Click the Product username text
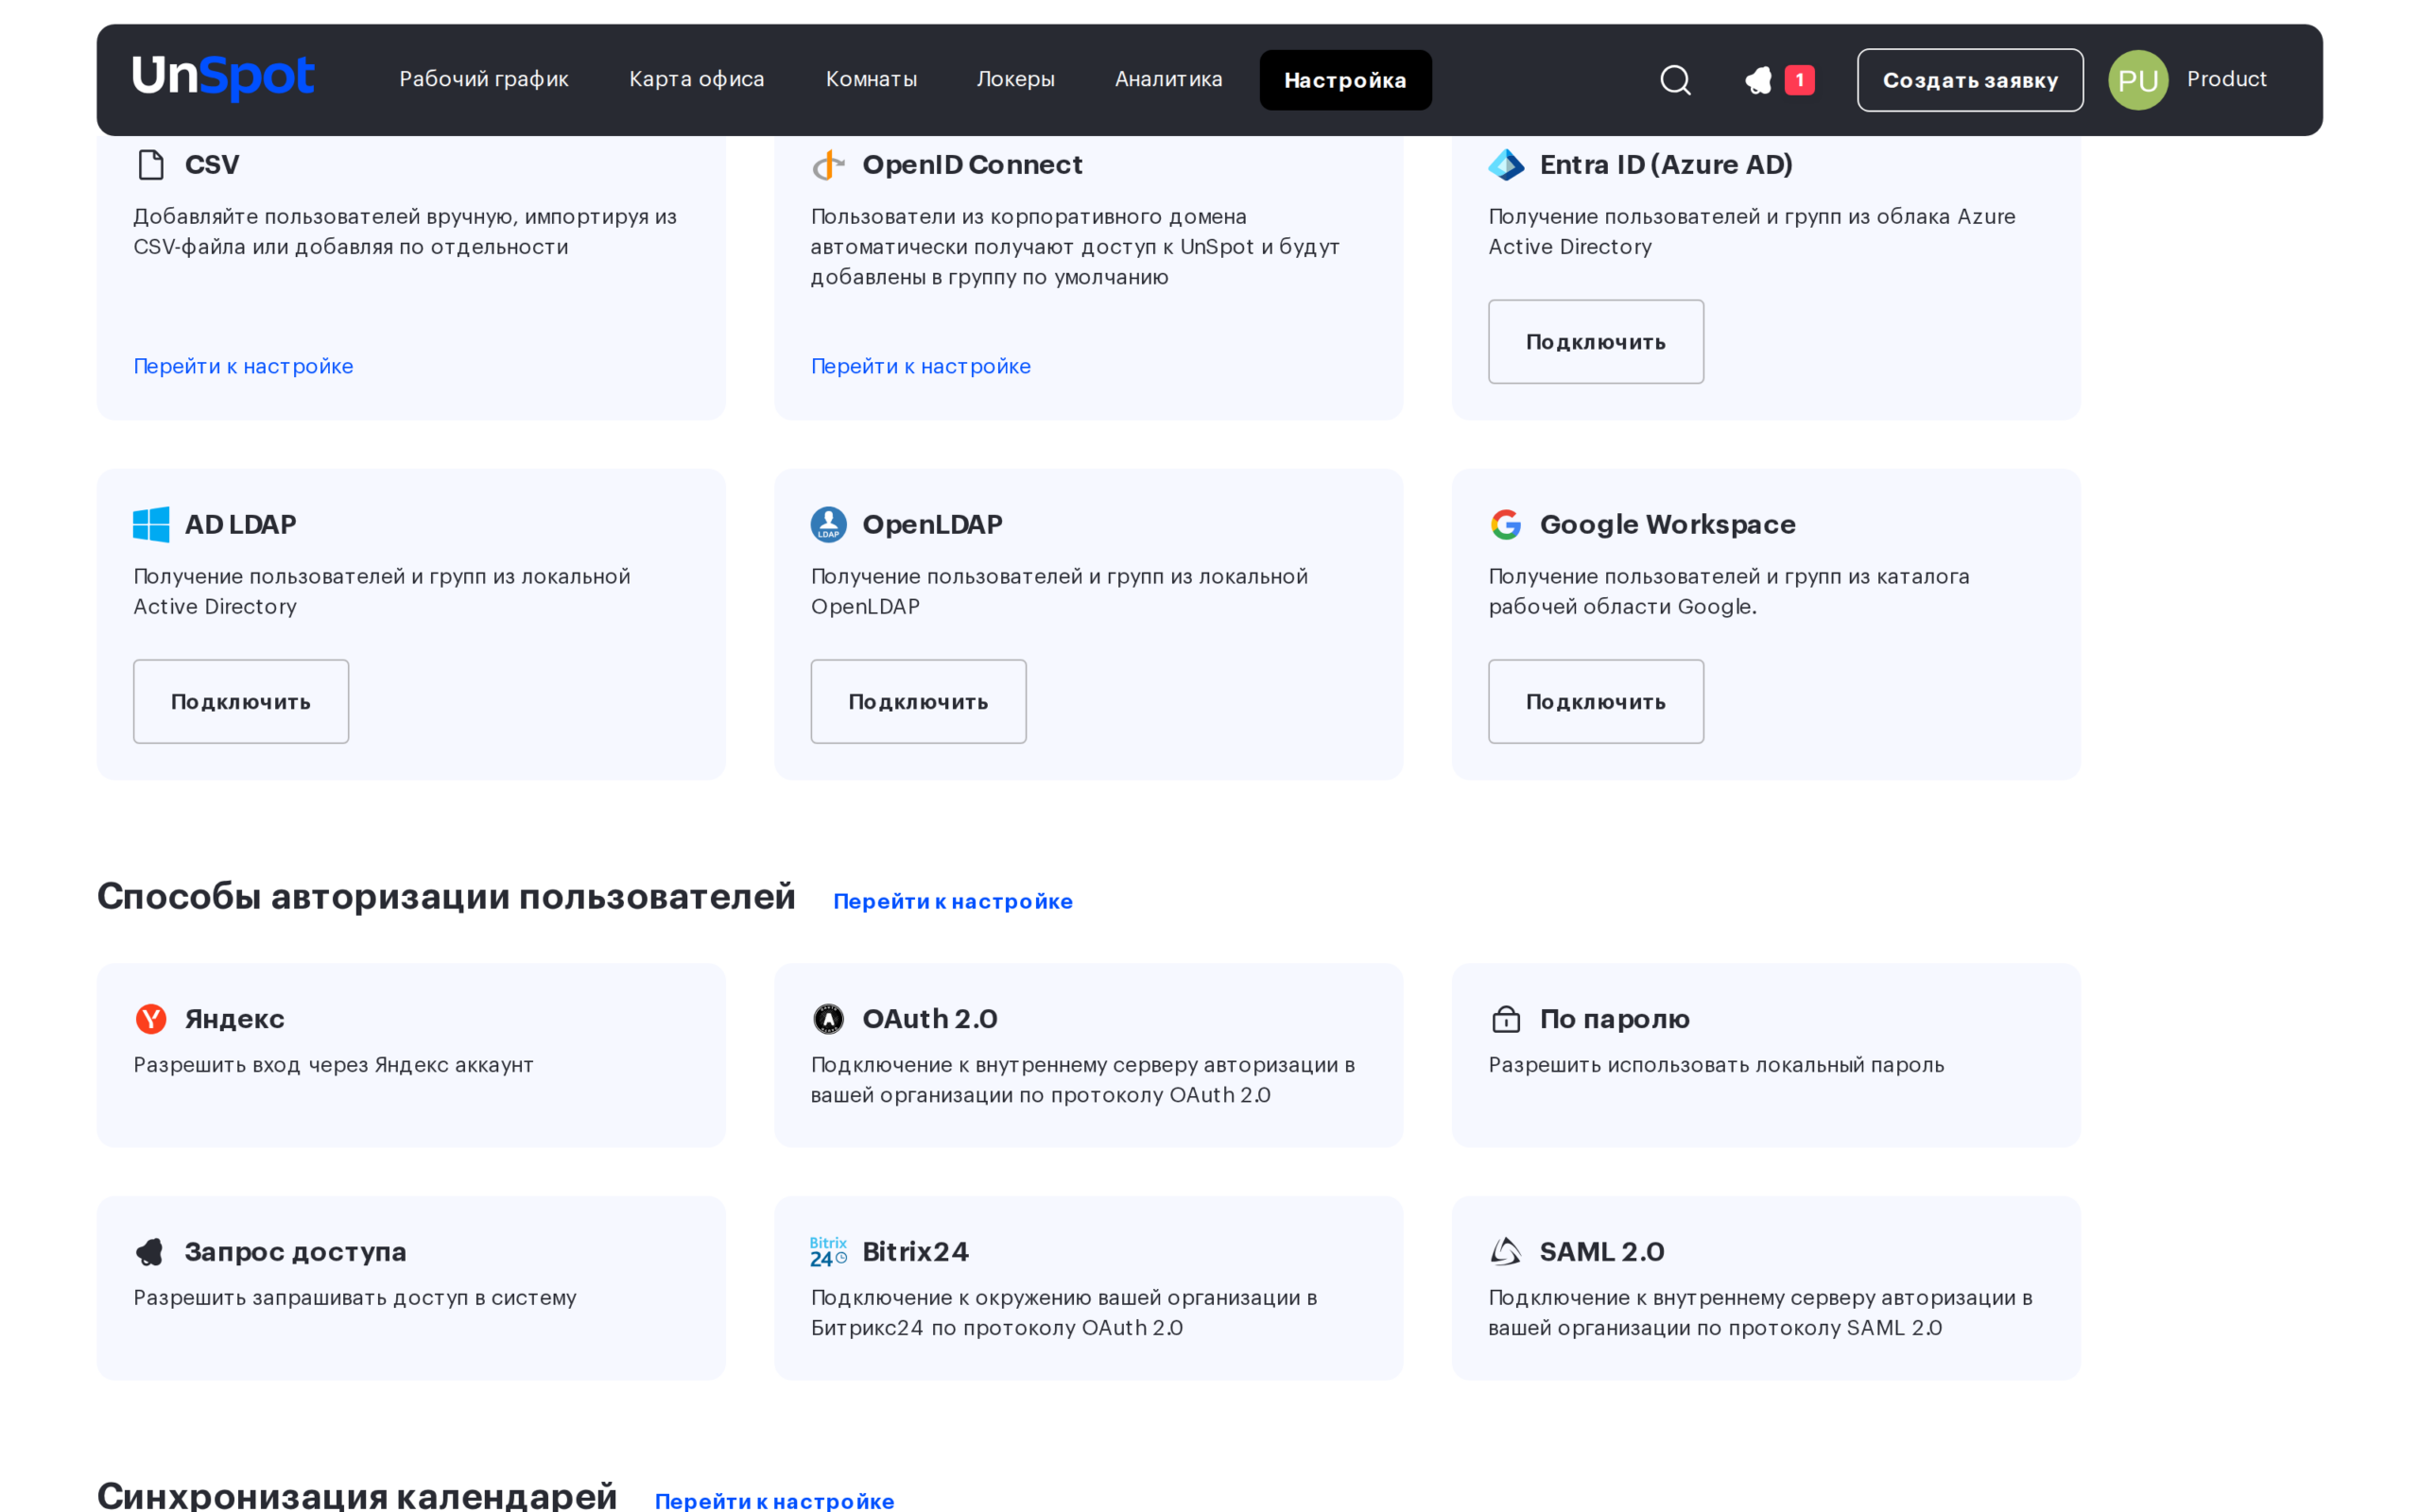The height and width of the screenshot is (1512, 2420). tap(2226, 79)
